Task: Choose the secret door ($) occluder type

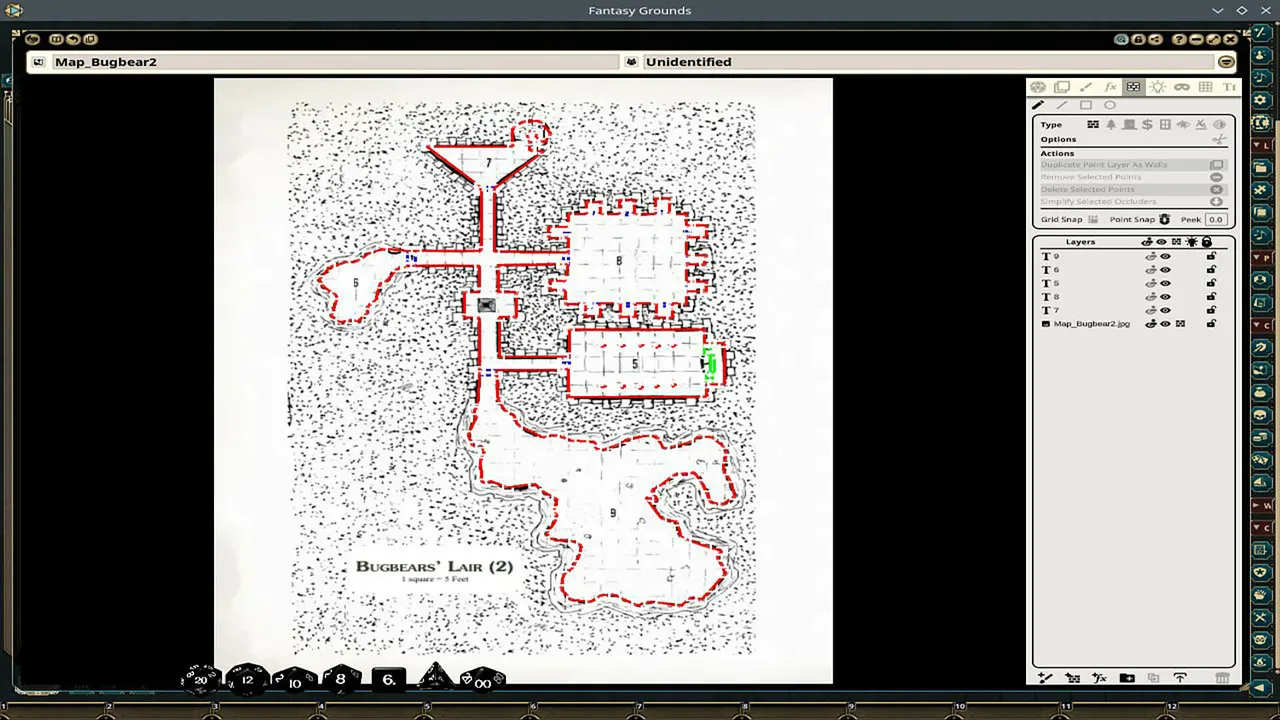Action: 1147,125
